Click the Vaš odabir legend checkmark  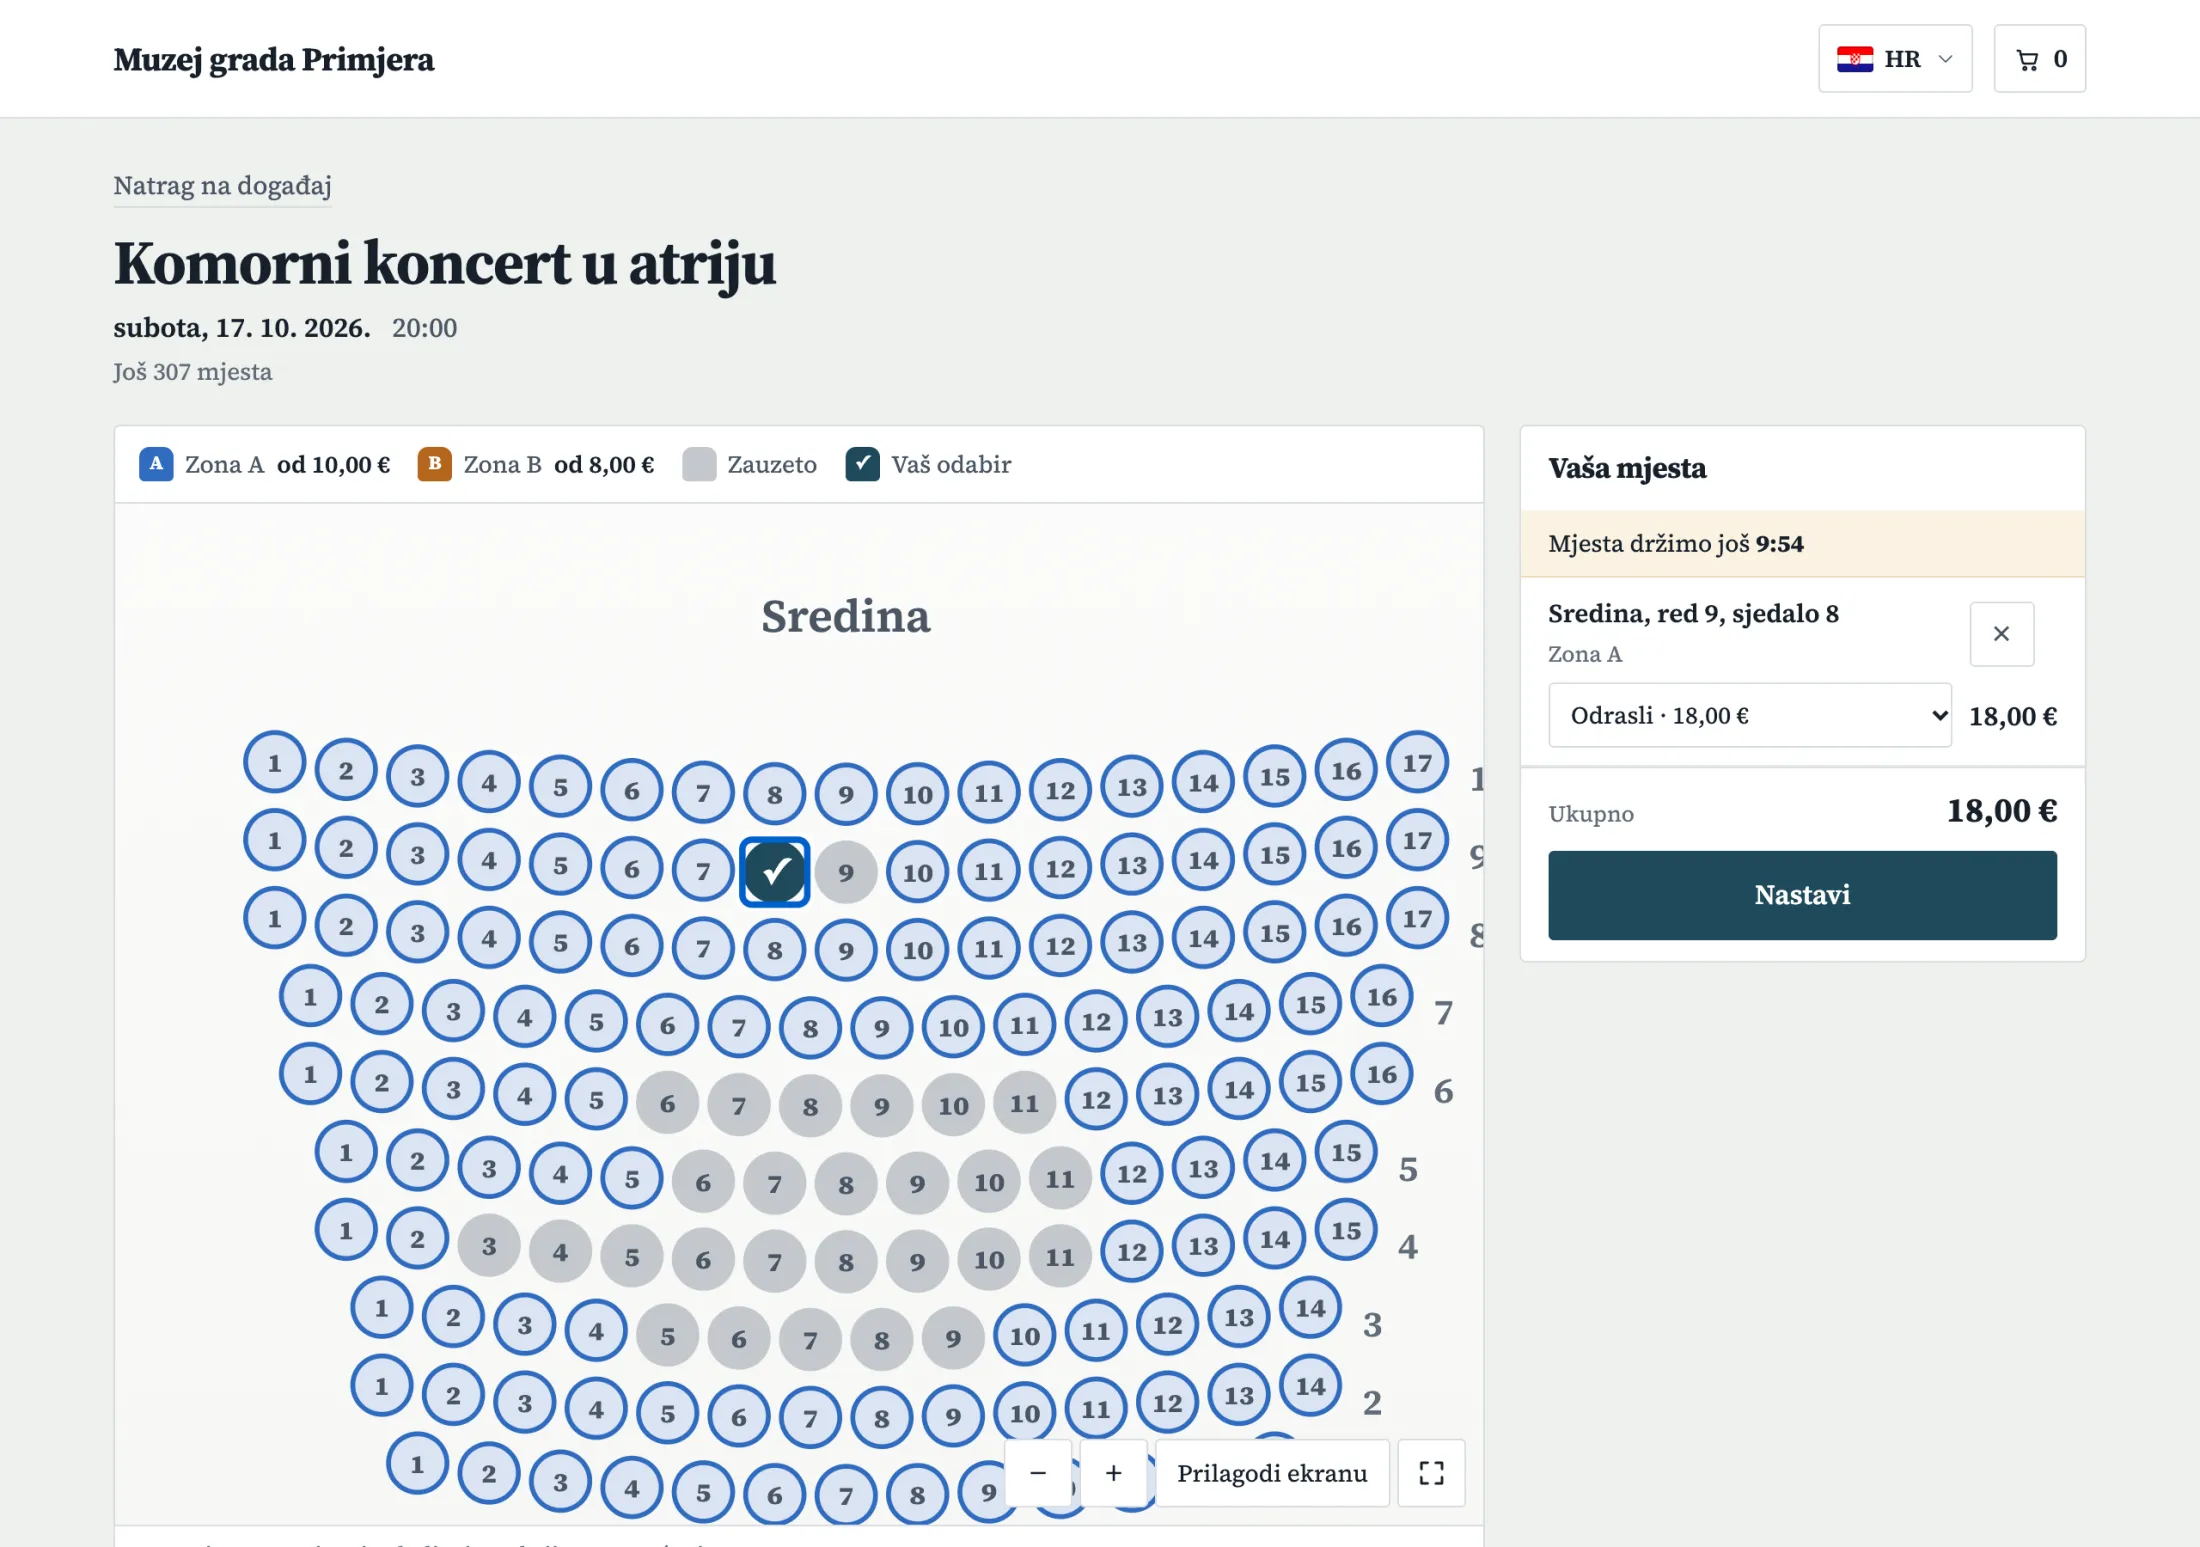(863, 464)
